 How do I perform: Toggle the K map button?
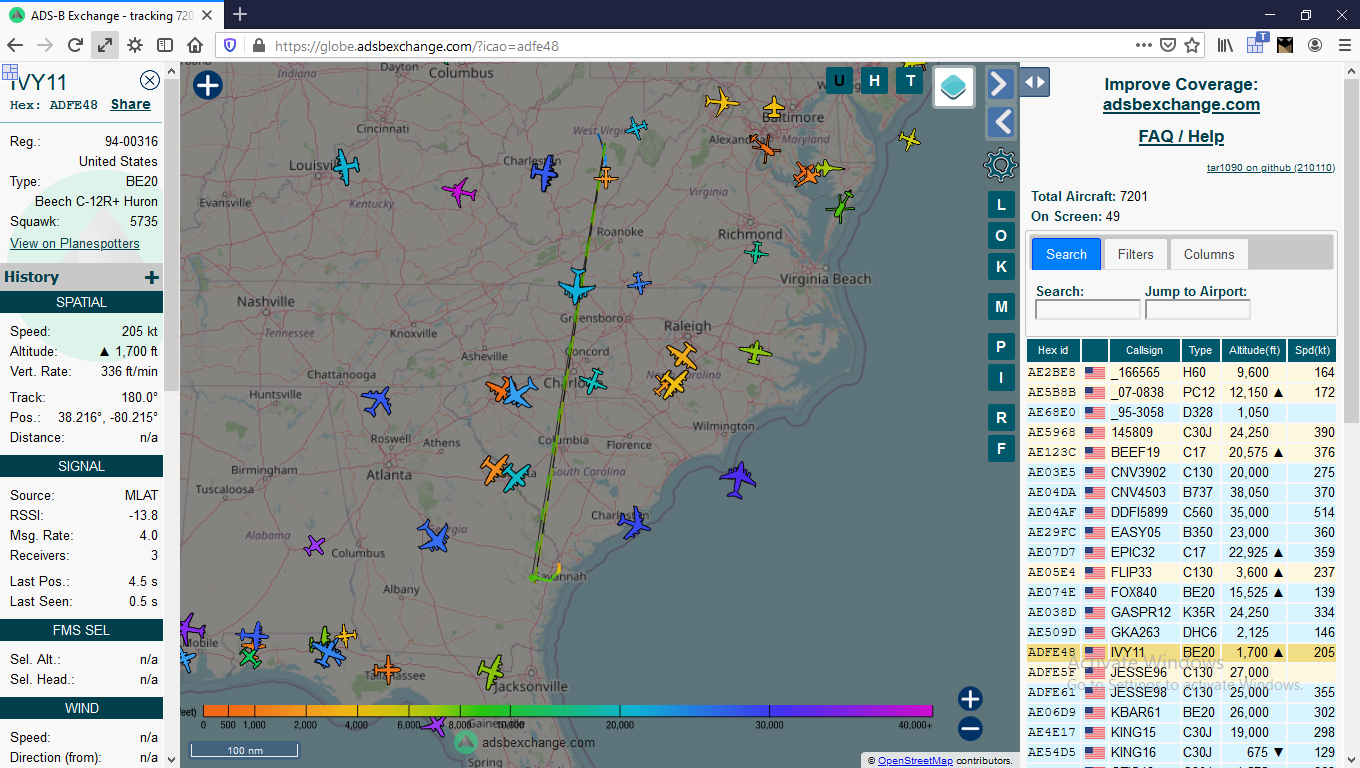(1001, 265)
